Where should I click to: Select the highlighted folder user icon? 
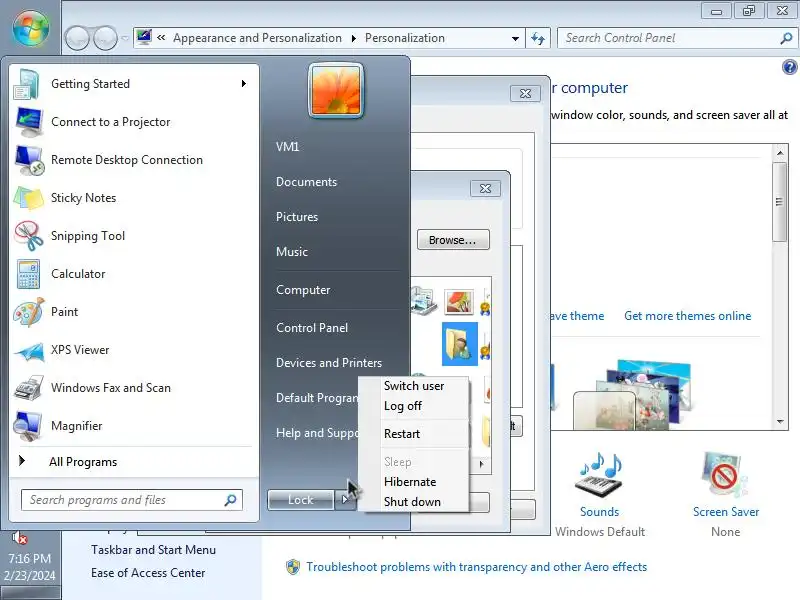[x=459, y=344]
